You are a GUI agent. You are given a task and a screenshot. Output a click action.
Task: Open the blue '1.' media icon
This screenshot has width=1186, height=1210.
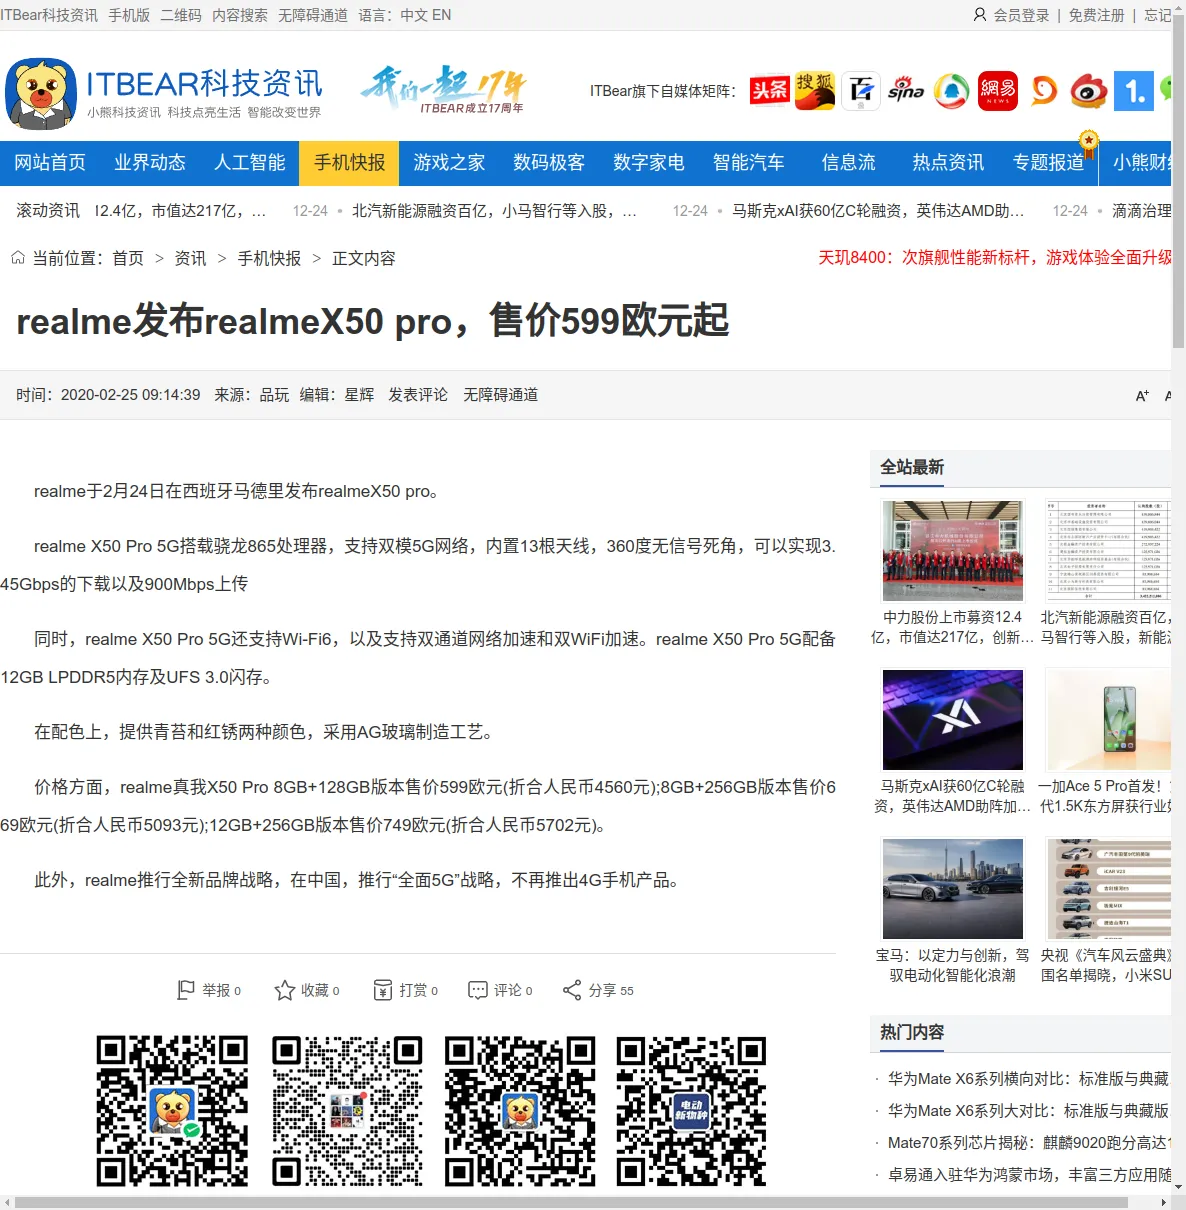tap(1134, 91)
